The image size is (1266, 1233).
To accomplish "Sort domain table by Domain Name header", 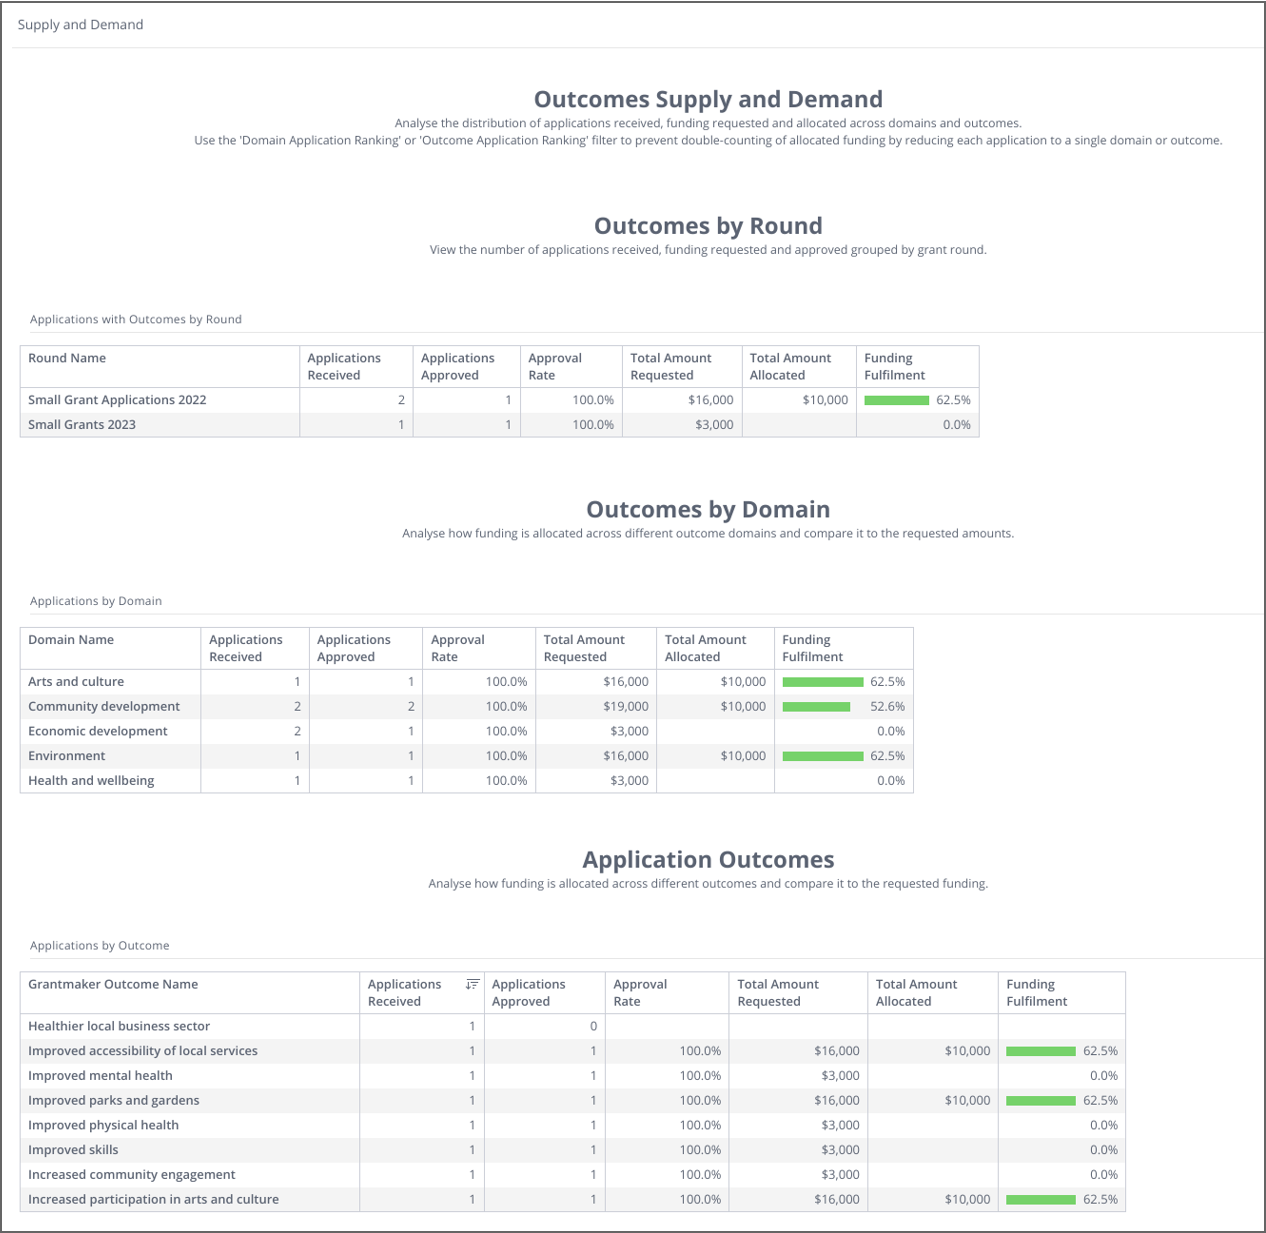I will tap(71, 640).
